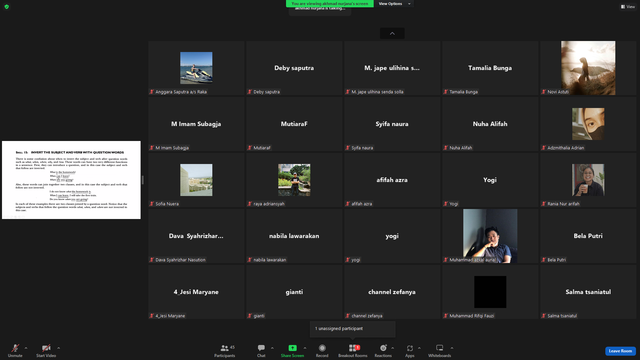Select the lowercase yogi participant tile
Screen dimensions: 640x360
[x=392, y=236]
